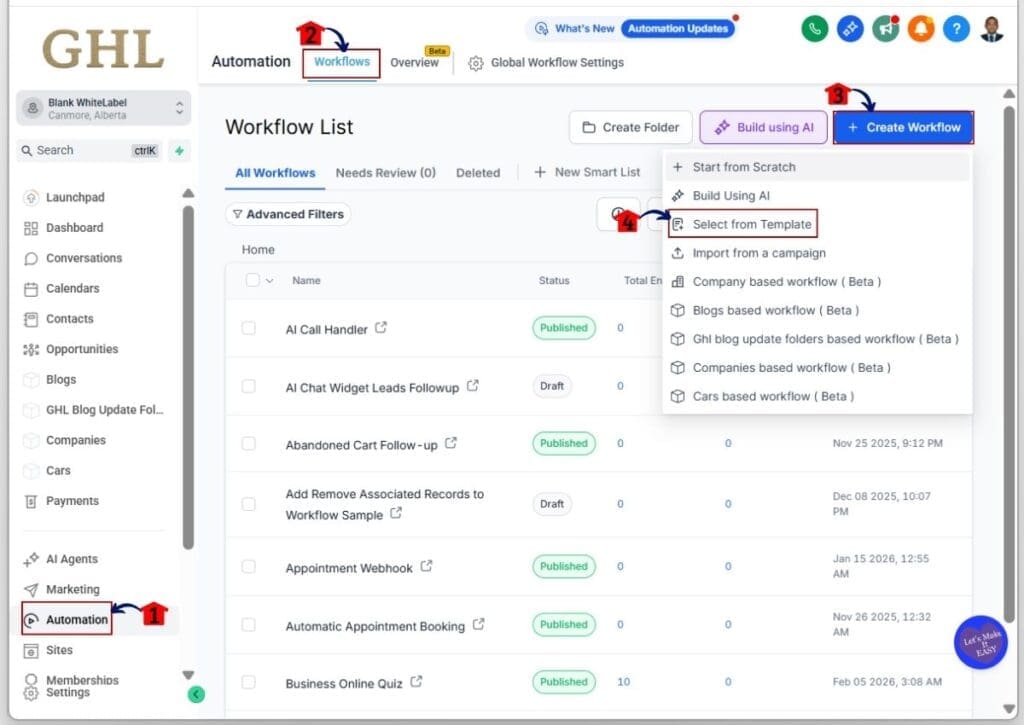Click the Global Workflow Settings gear icon
The image size is (1024, 725).
click(x=473, y=62)
